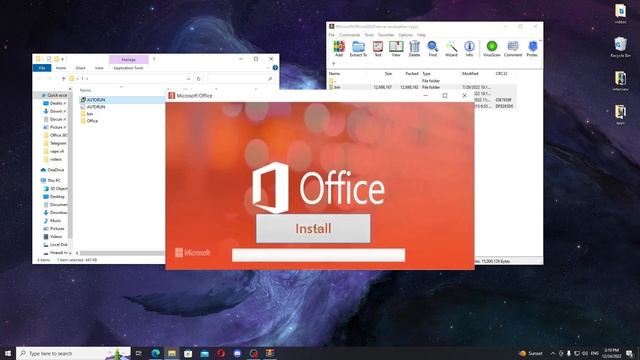This screenshot has height=360, width=640.
Task: Click Extract To in WinRAR's toolbar
Action: pos(358,49)
